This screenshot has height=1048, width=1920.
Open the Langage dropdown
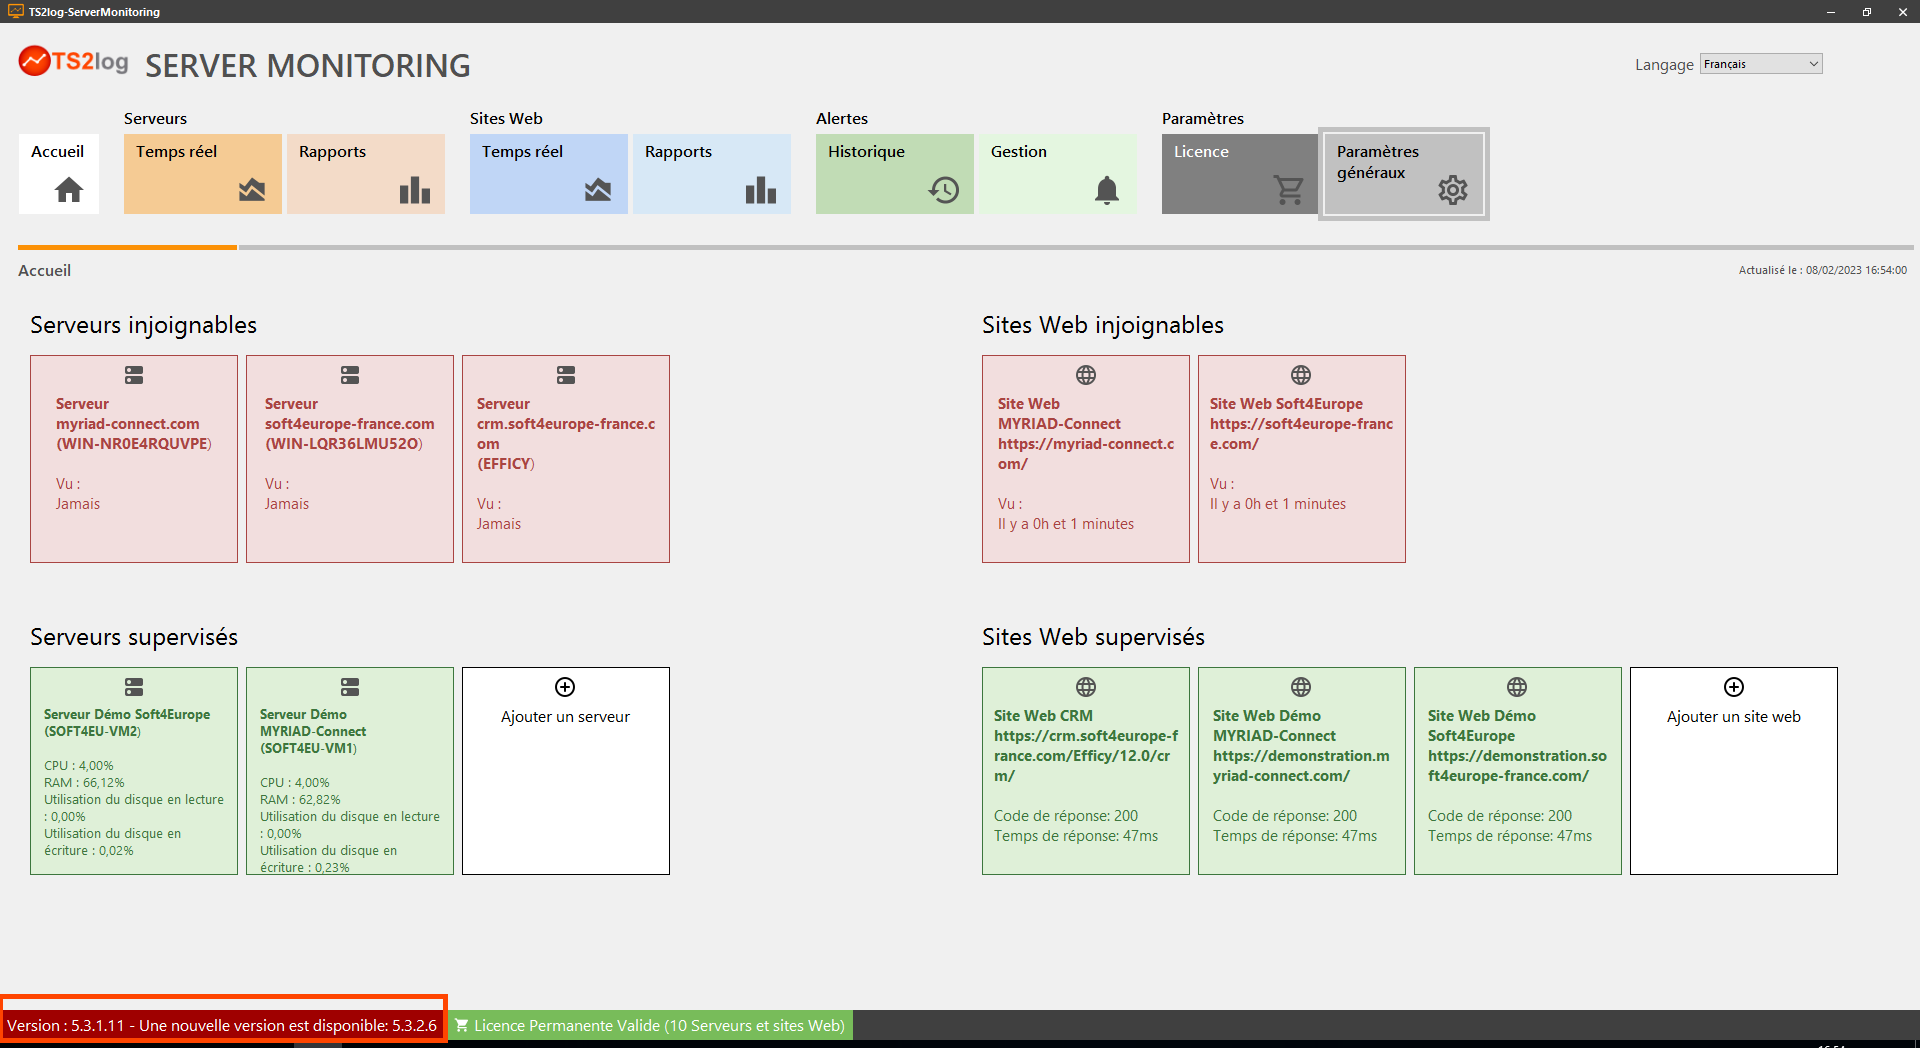(x=1761, y=64)
